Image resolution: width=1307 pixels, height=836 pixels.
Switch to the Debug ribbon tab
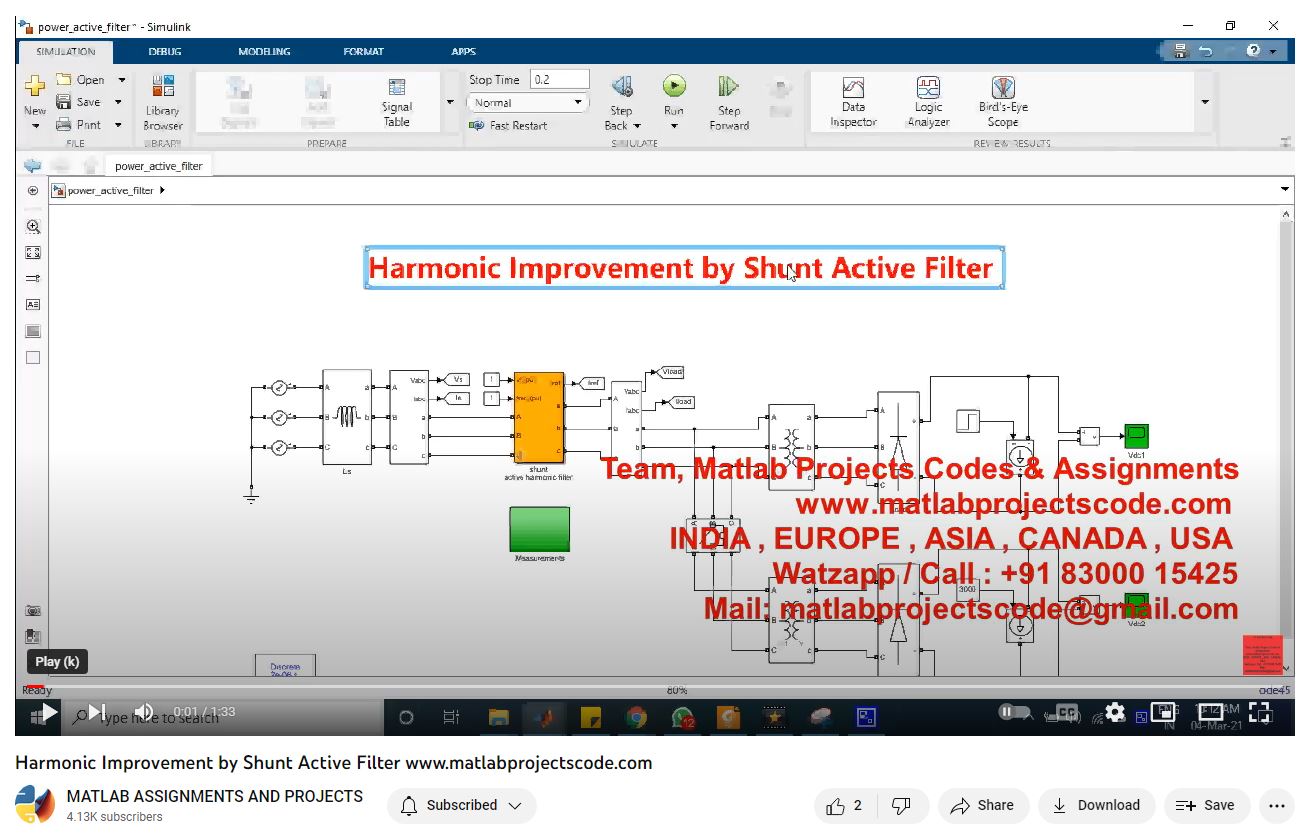click(165, 52)
